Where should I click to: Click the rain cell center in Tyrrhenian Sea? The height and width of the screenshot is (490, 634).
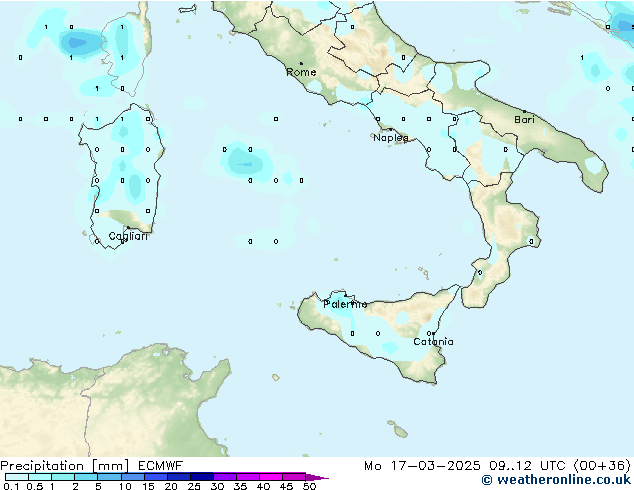(245, 164)
